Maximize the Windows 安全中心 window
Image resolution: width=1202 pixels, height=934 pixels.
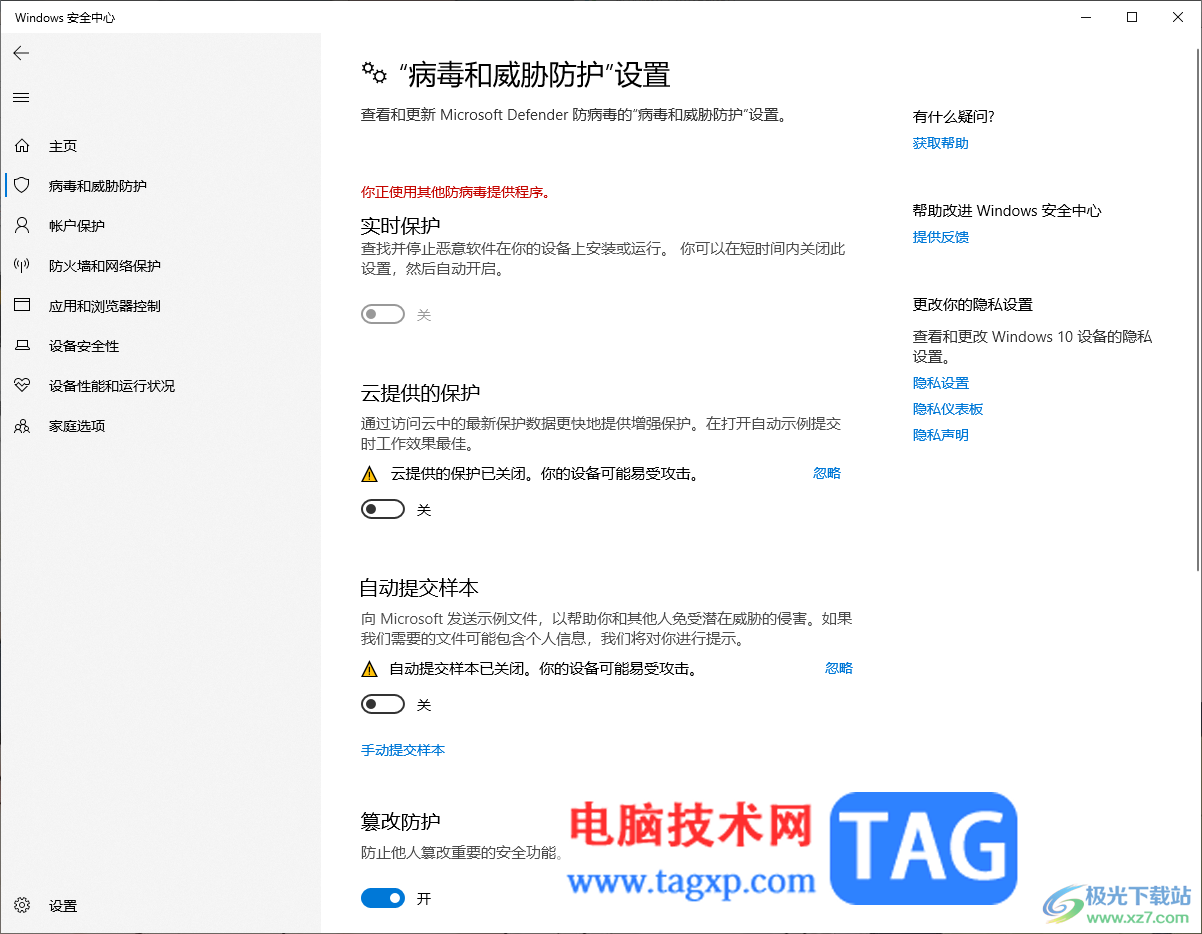pos(1132,17)
